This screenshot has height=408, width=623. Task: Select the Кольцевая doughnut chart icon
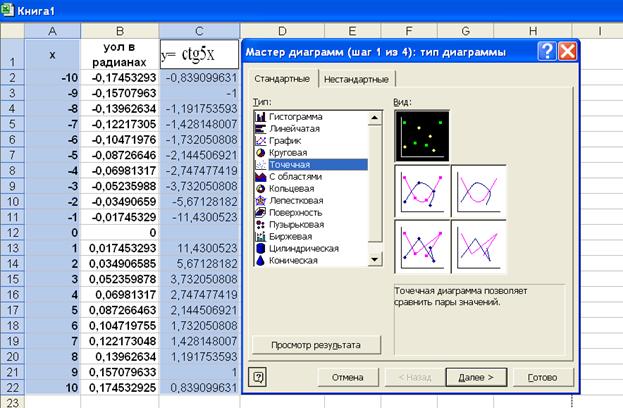pyautogui.click(x=261, y=188)
